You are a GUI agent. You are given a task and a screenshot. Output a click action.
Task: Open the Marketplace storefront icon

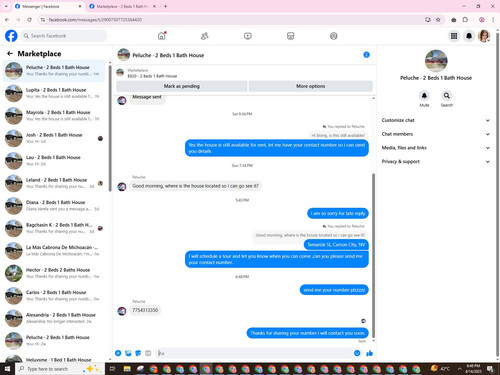tap(291, 36)
